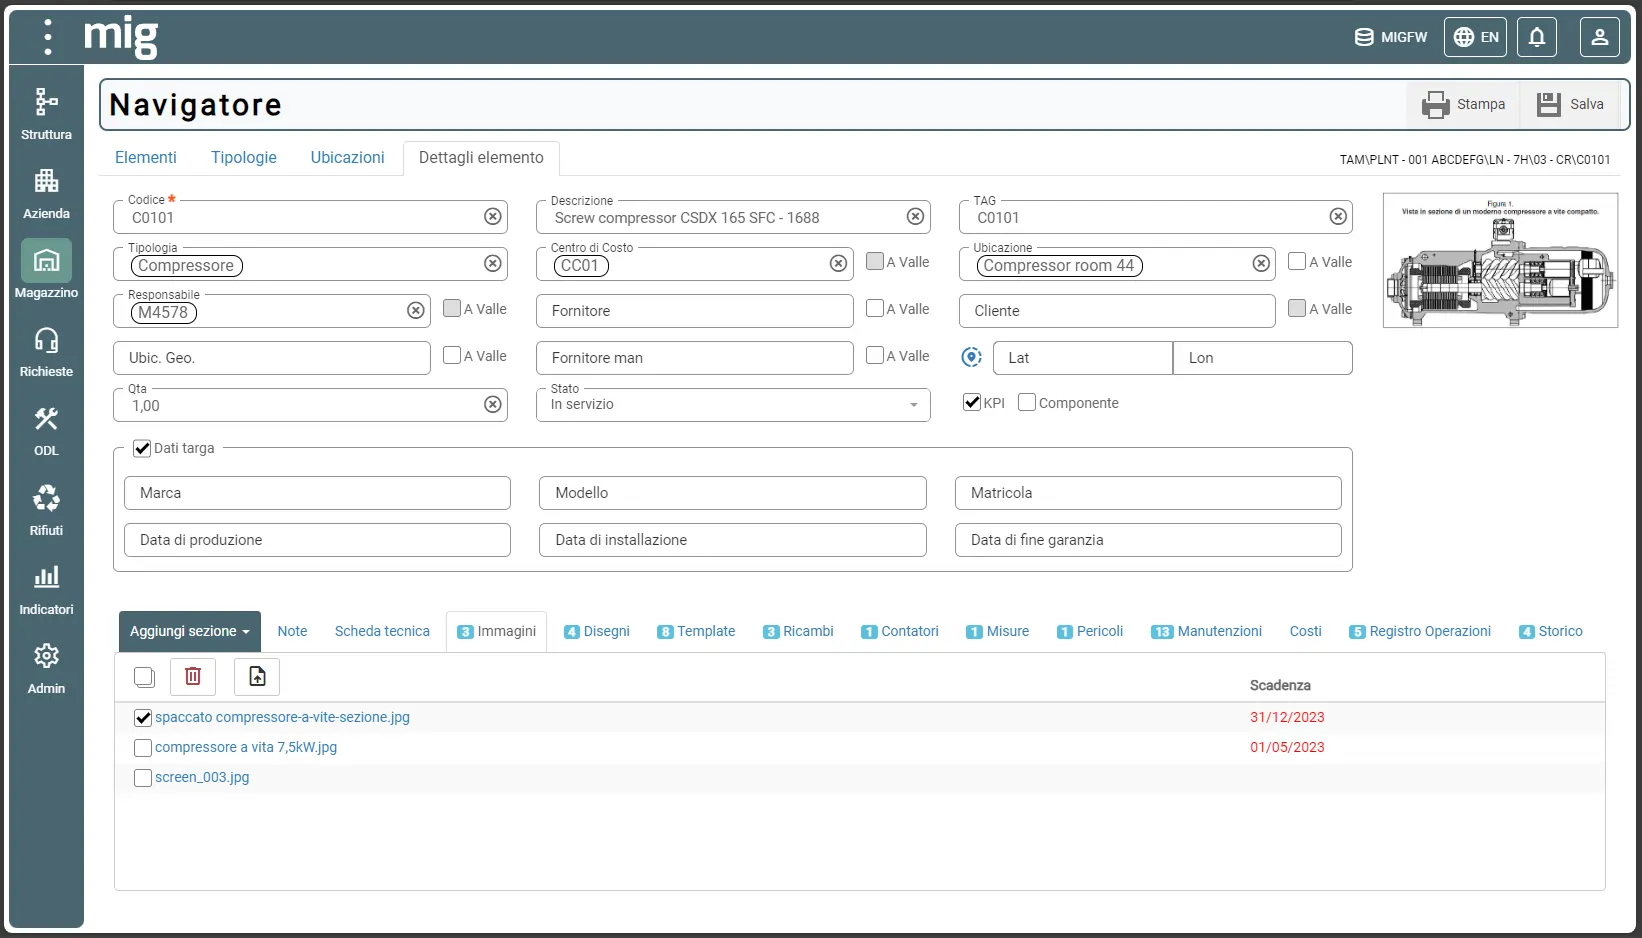
Task: Enable the Componente checkbox
Action: coord(1027,402)
